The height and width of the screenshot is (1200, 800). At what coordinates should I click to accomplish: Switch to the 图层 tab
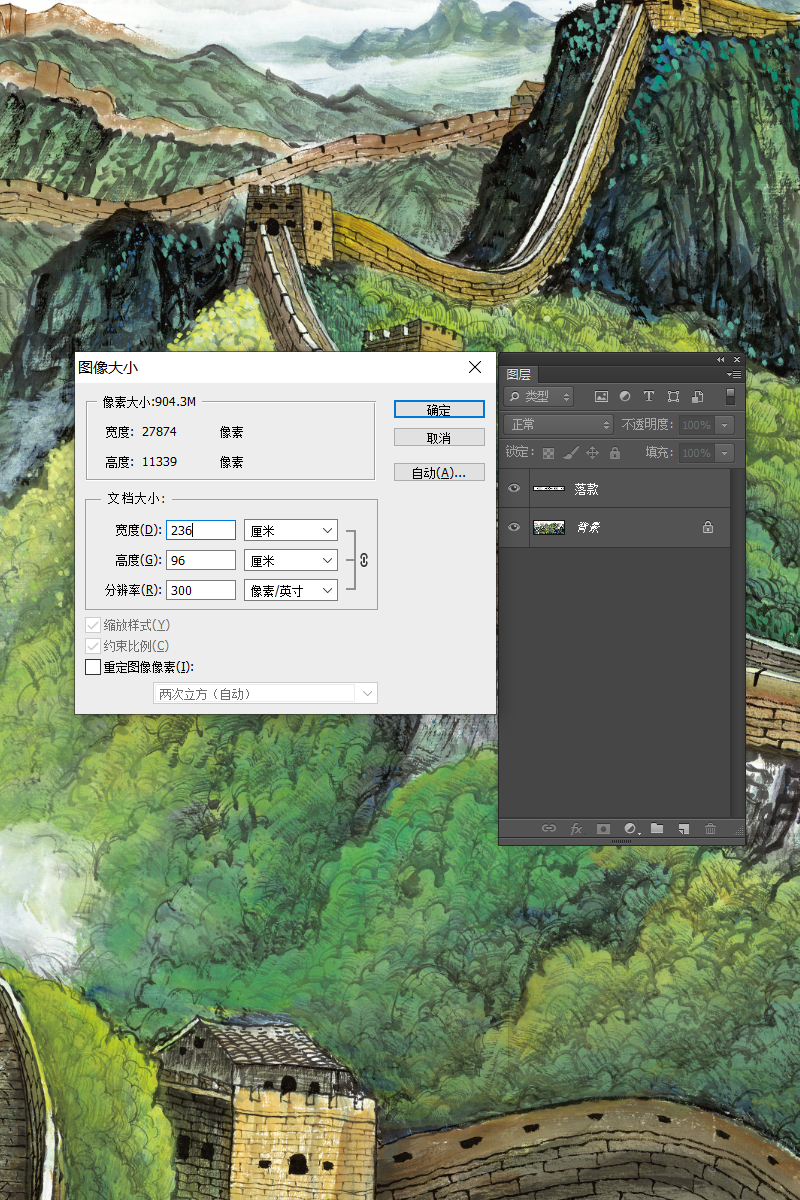(519, 375)
